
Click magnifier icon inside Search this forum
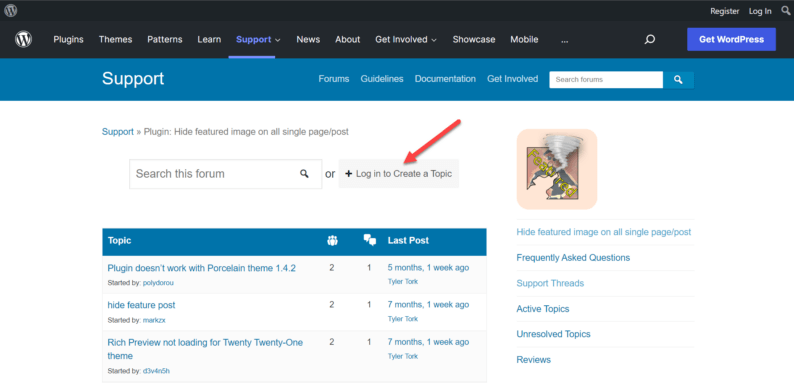click(x=304, y=174)
